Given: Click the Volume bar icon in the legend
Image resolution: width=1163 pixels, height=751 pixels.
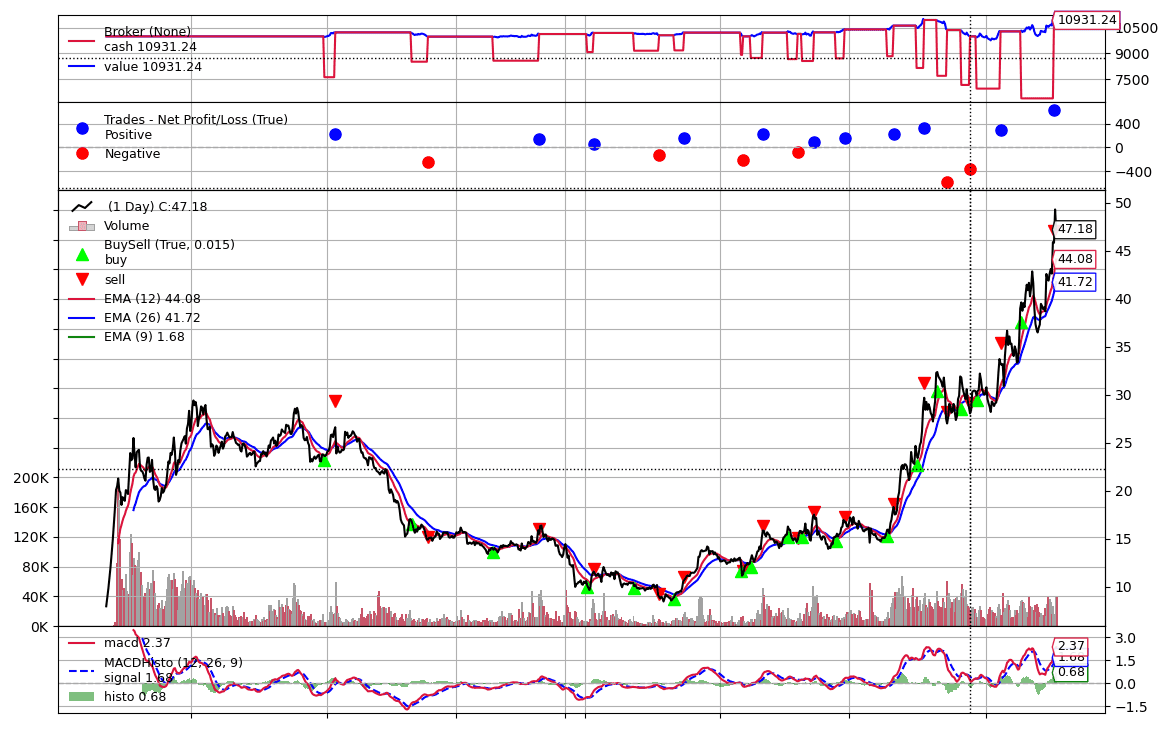Looking at the screenshot, I should coord(82,227).
